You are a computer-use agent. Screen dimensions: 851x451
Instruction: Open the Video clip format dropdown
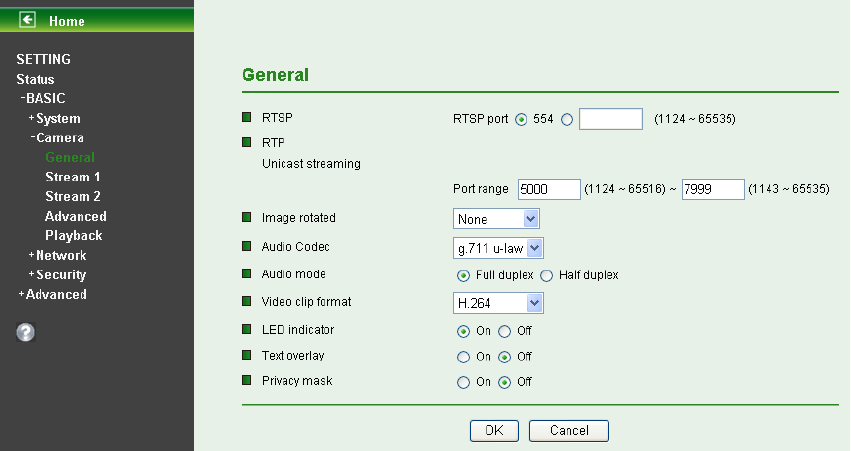(498, 303)
